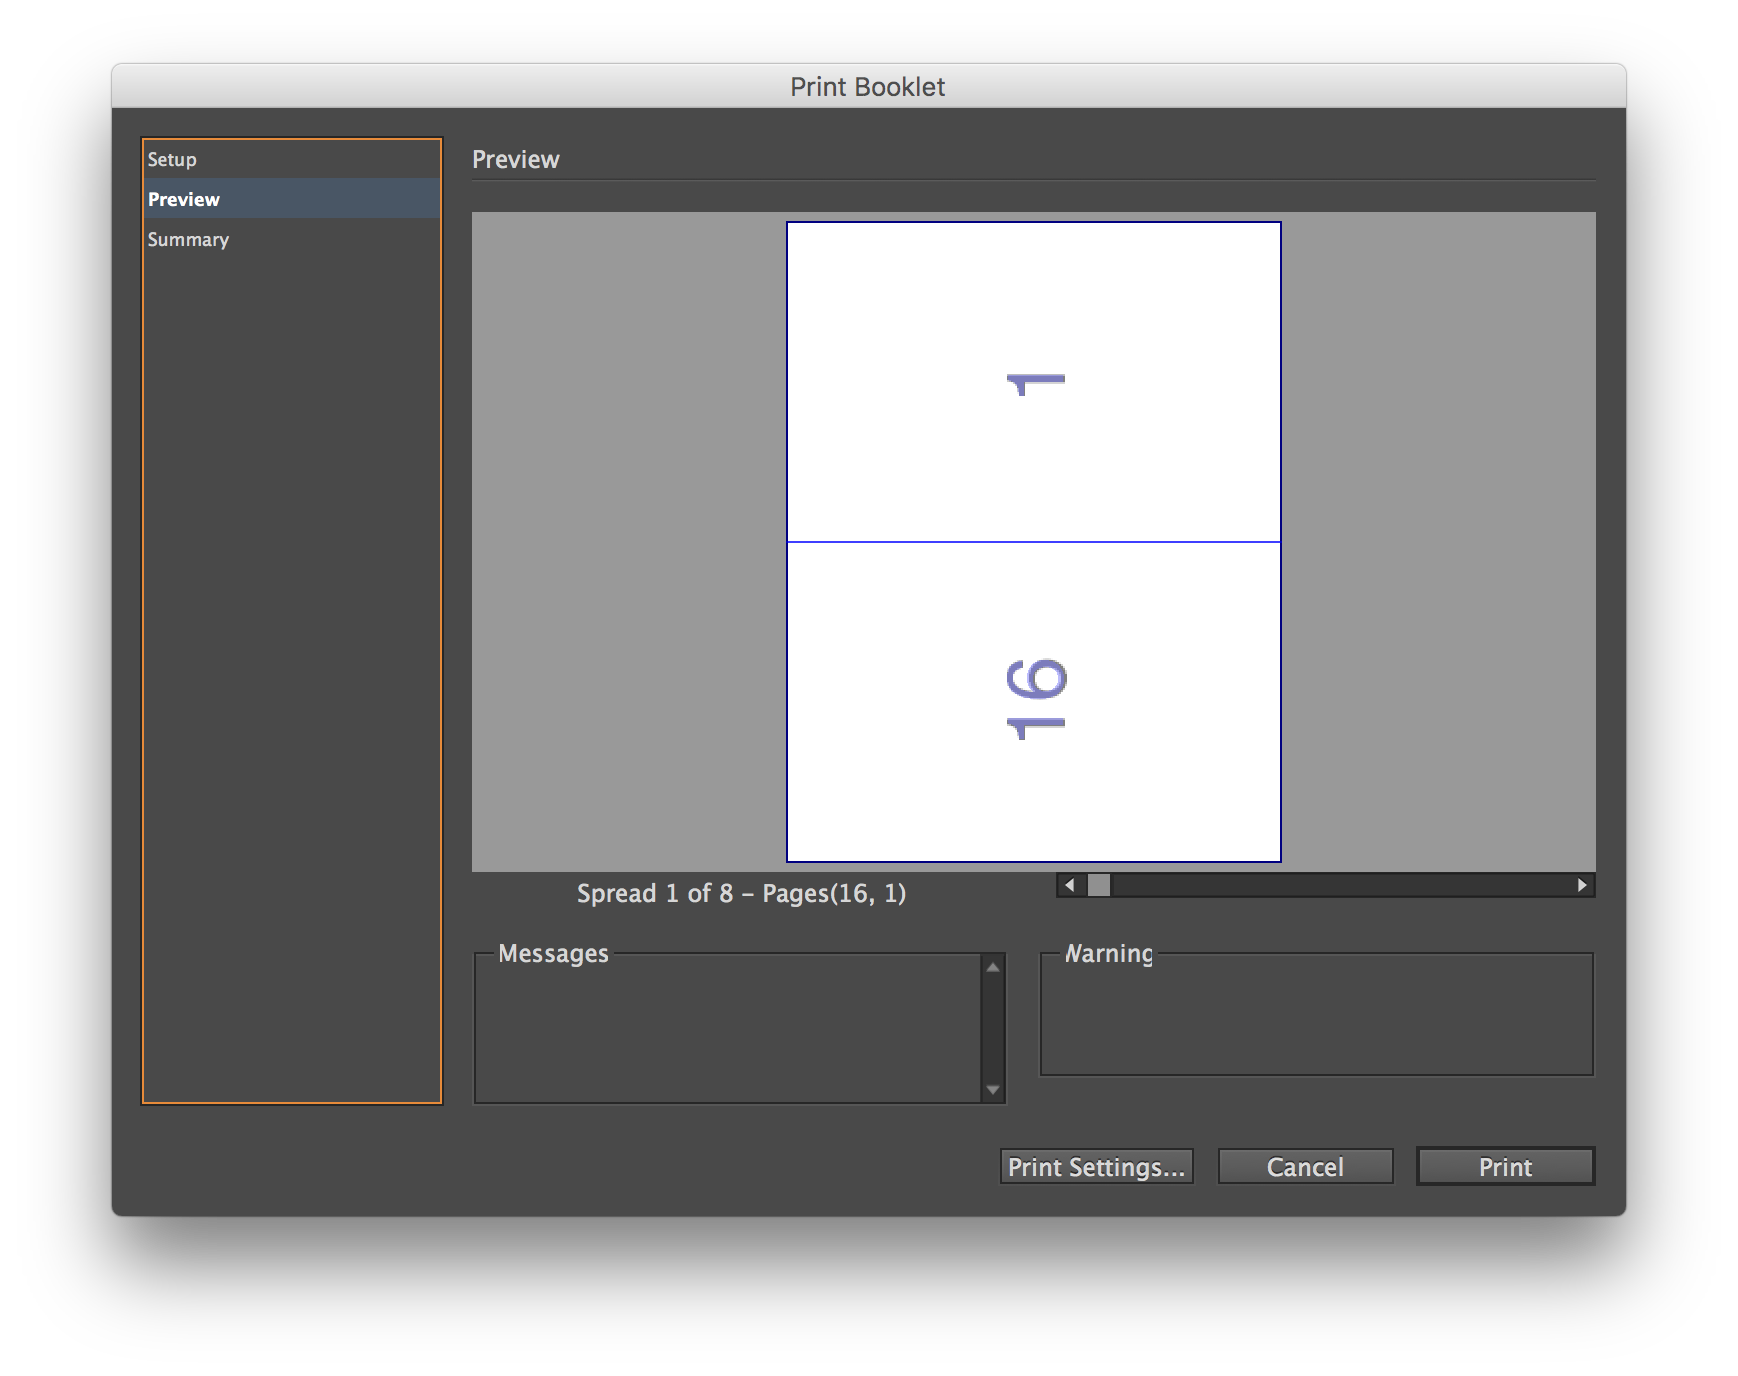Image resolution: width=1738 pixels, height=1376 pixels.
Task: Click the Messages scroll up arrow
Action: point(993,967)
